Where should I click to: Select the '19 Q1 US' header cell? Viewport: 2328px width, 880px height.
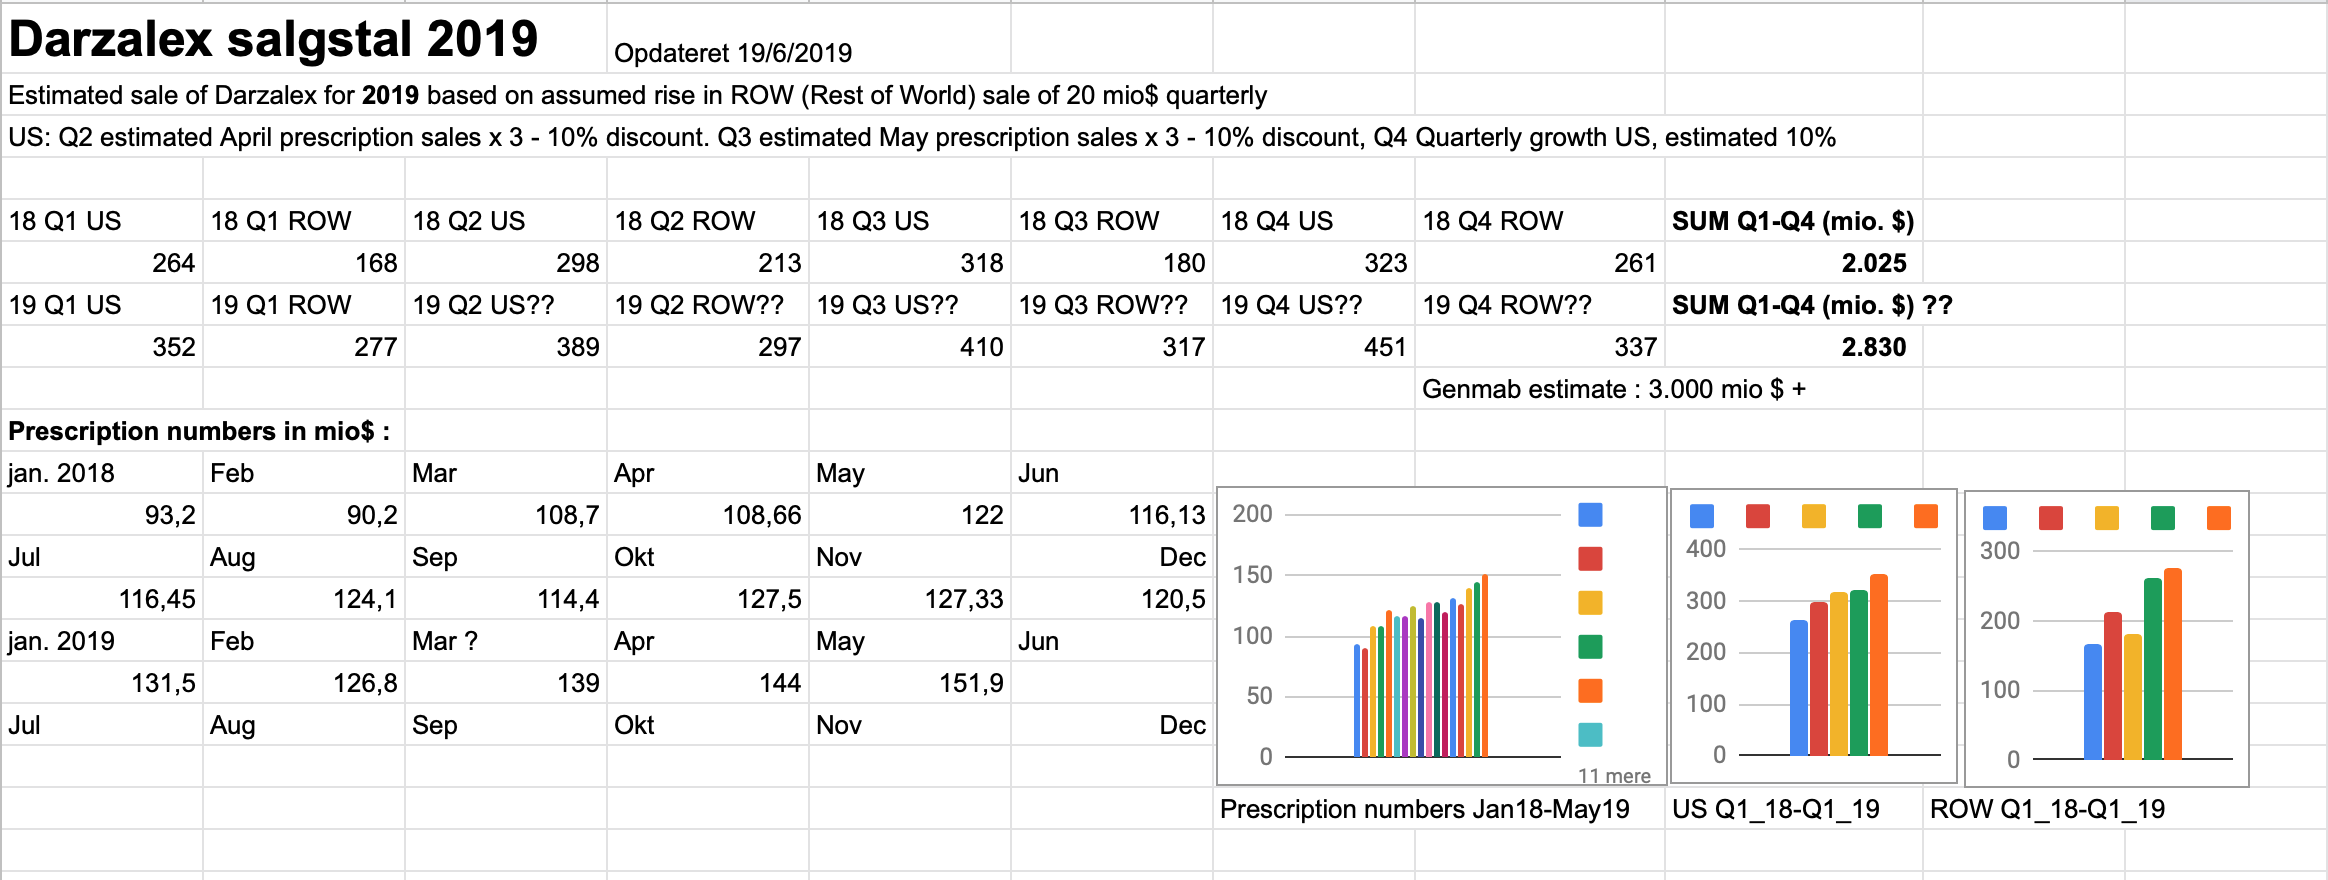point(102,304)
